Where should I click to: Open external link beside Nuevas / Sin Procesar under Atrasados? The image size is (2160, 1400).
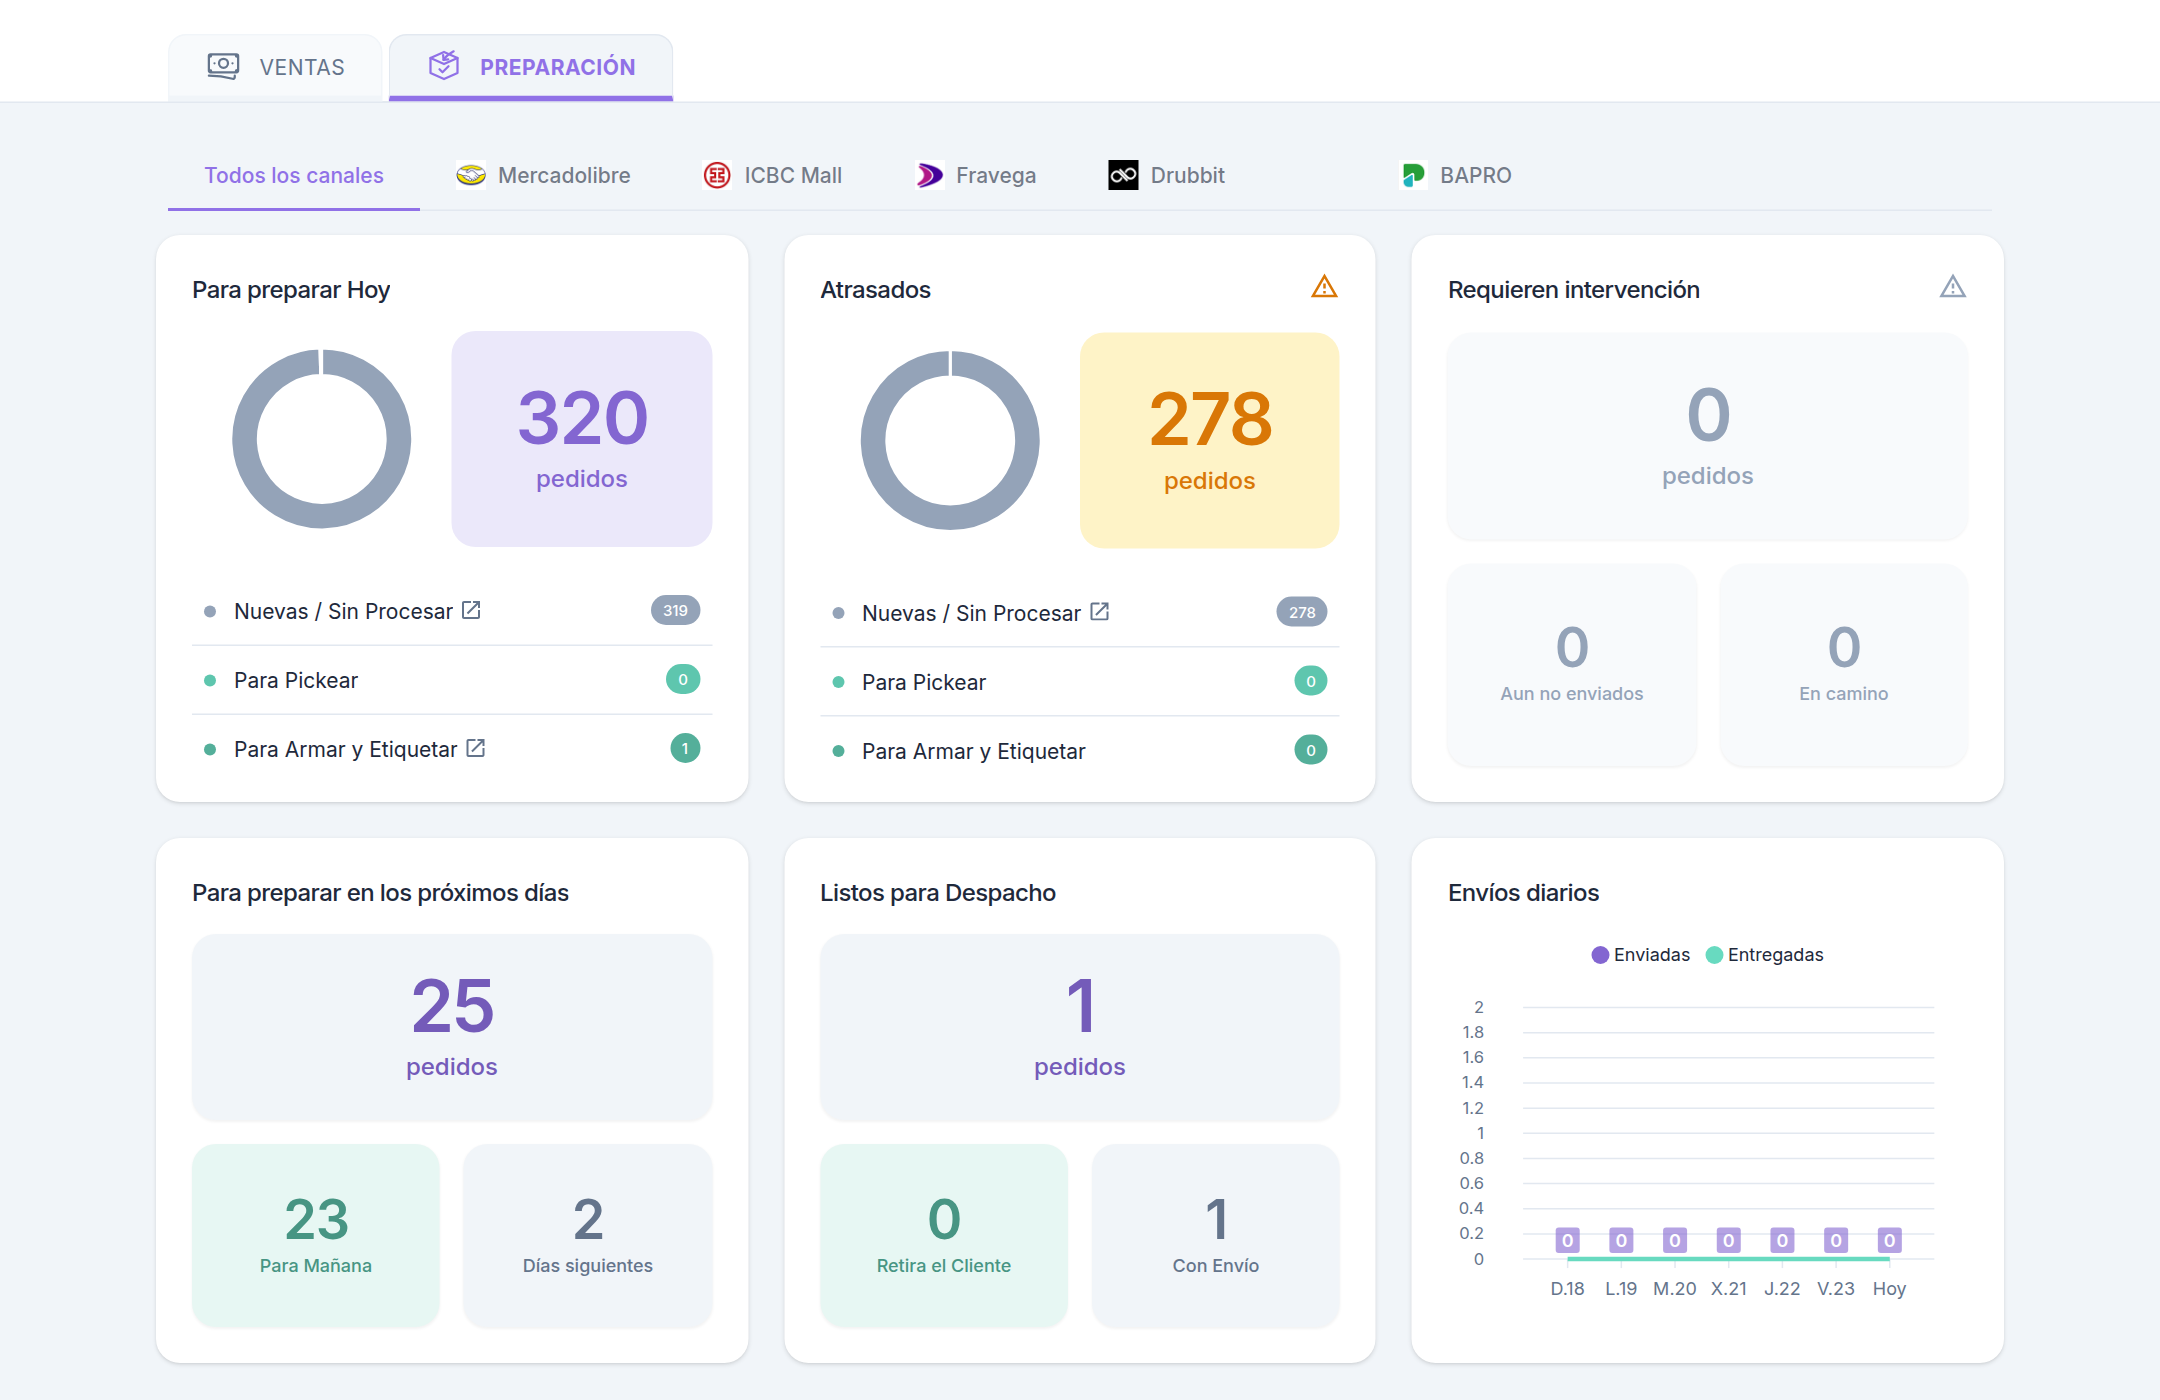[1099, 611]
